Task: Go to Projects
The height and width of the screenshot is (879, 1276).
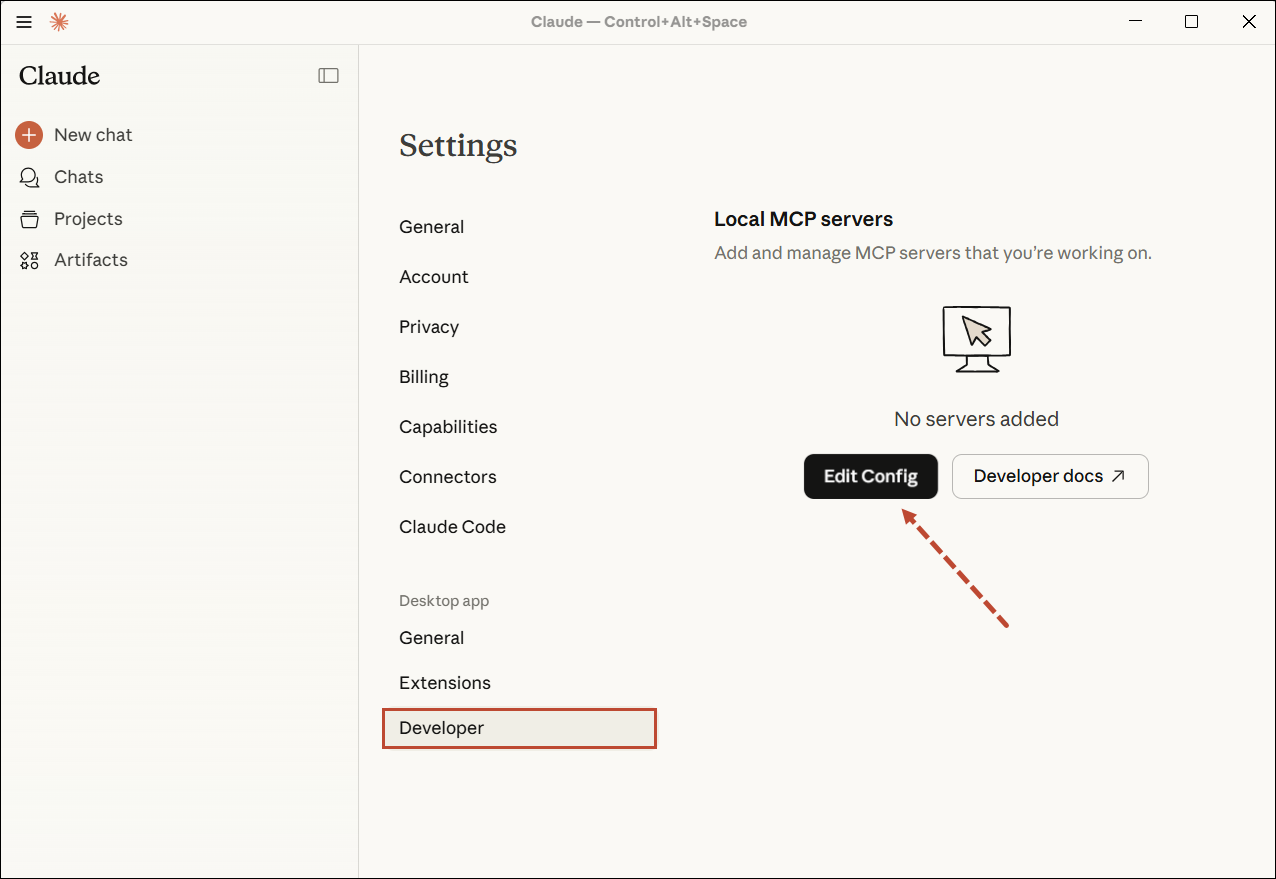Action: 88,219
